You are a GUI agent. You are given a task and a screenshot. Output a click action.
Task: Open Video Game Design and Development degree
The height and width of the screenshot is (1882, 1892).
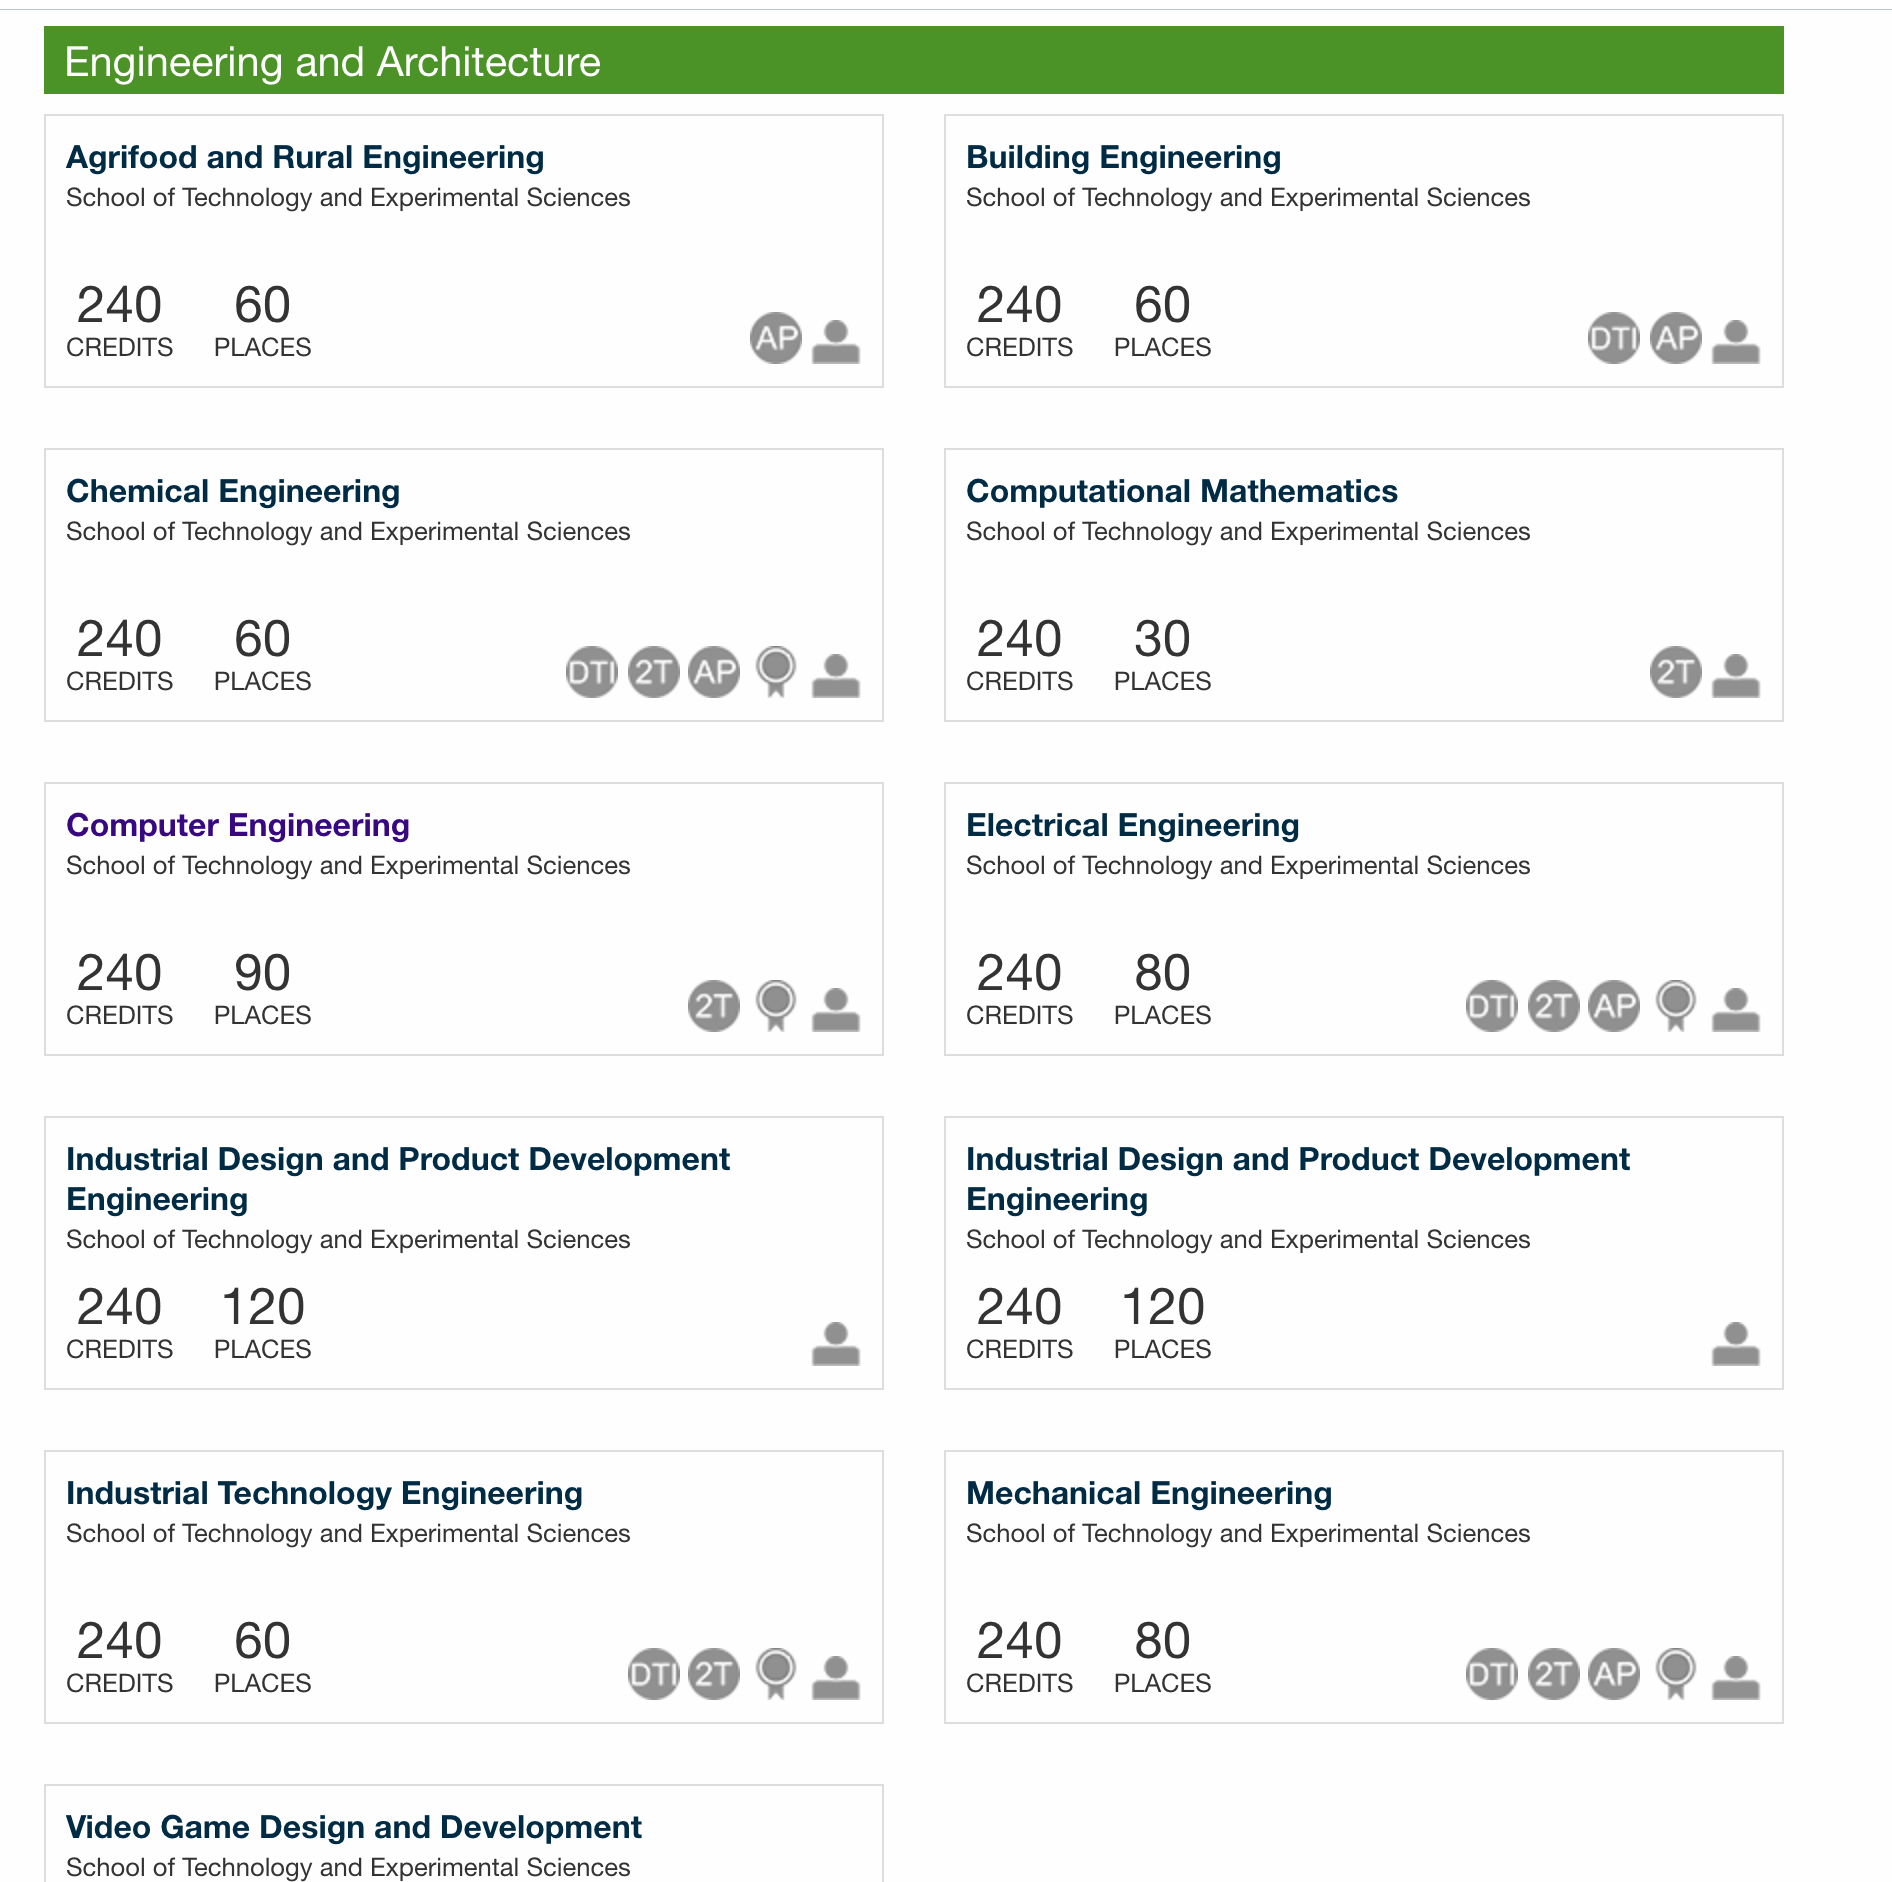[354, 1827]
